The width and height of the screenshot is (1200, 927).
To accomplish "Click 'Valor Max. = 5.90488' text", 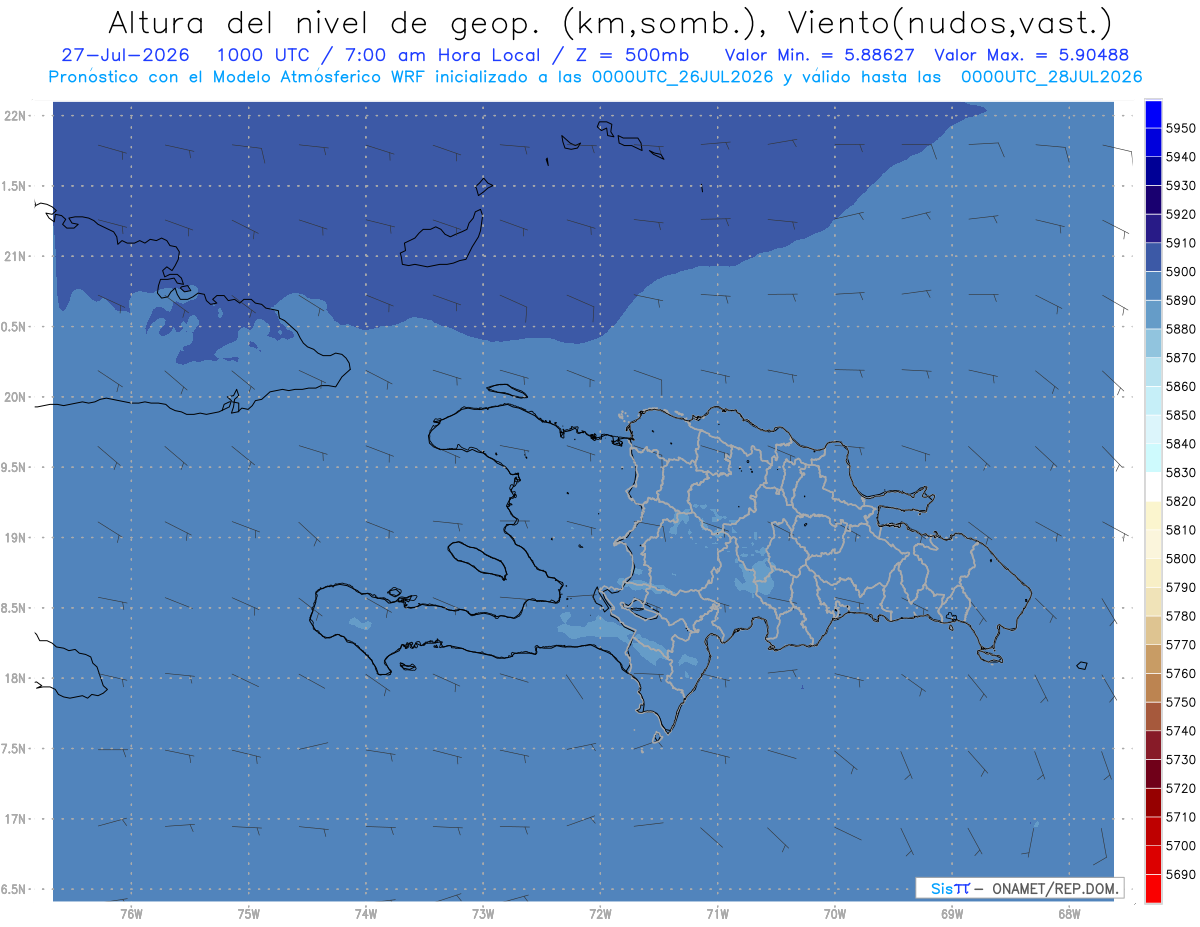I will (1033, 55).
